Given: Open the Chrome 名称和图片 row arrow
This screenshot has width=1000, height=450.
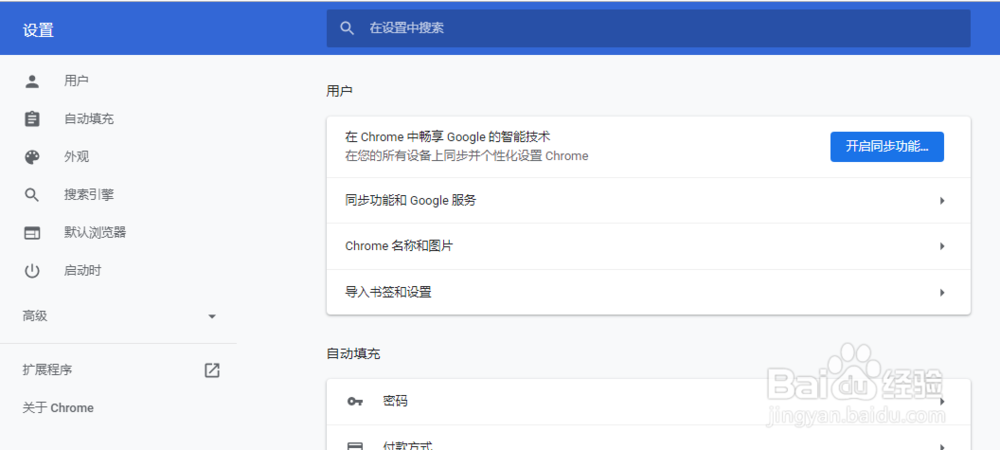Looking at the screenshot, I should click(942, 246).
